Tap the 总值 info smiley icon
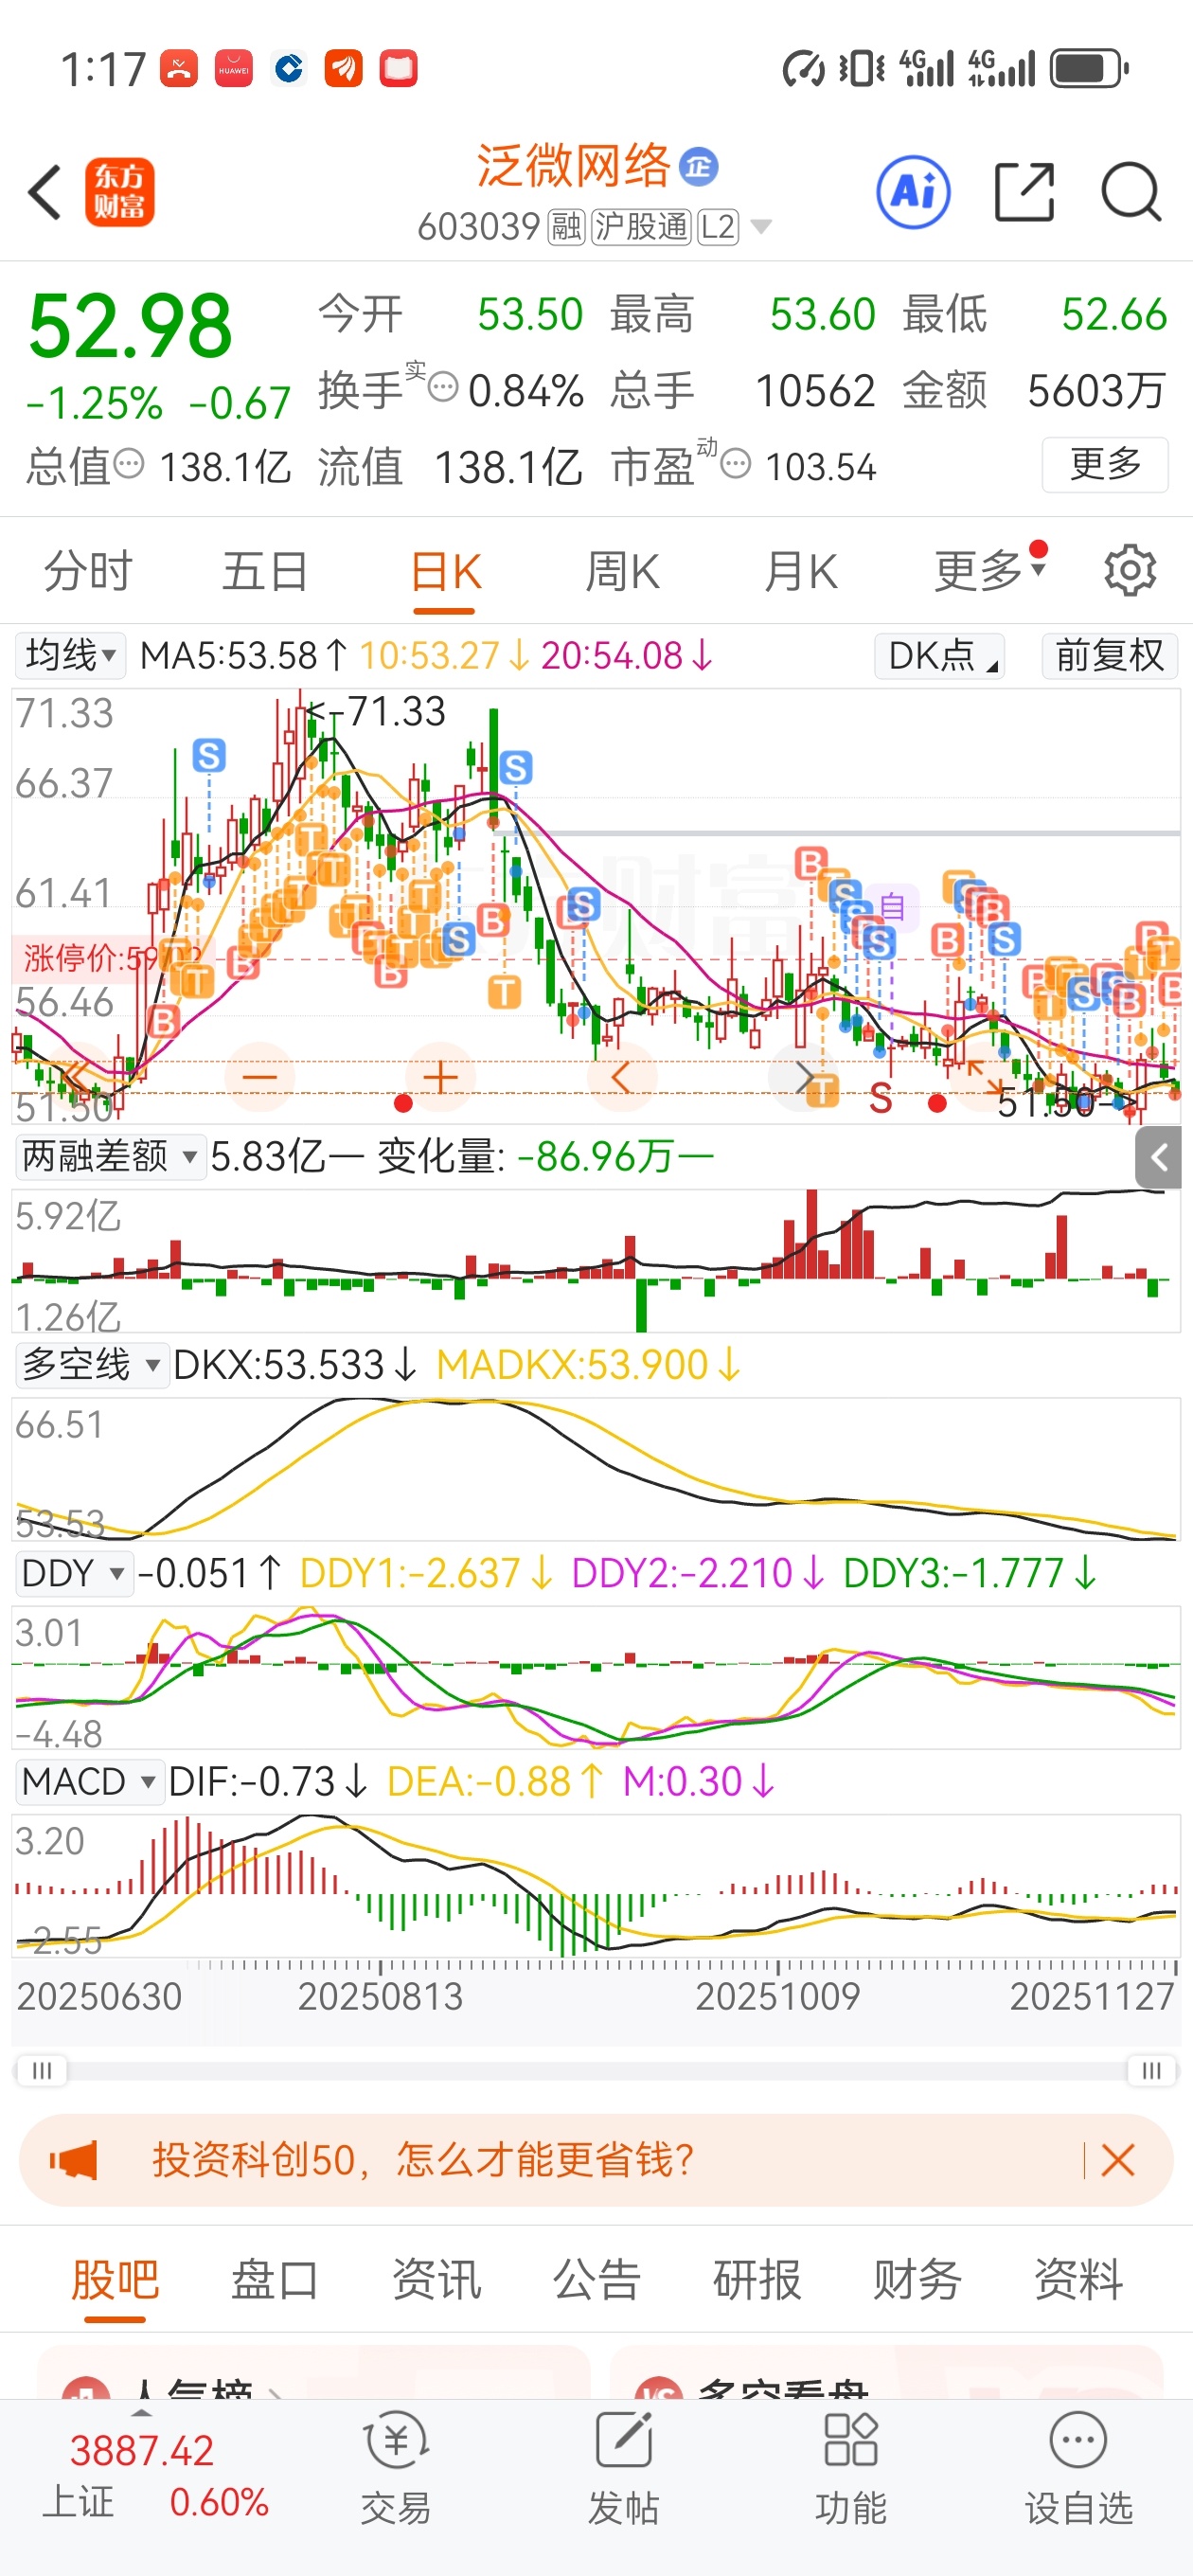This screenshot has width=1193, height=2576. 128,464
